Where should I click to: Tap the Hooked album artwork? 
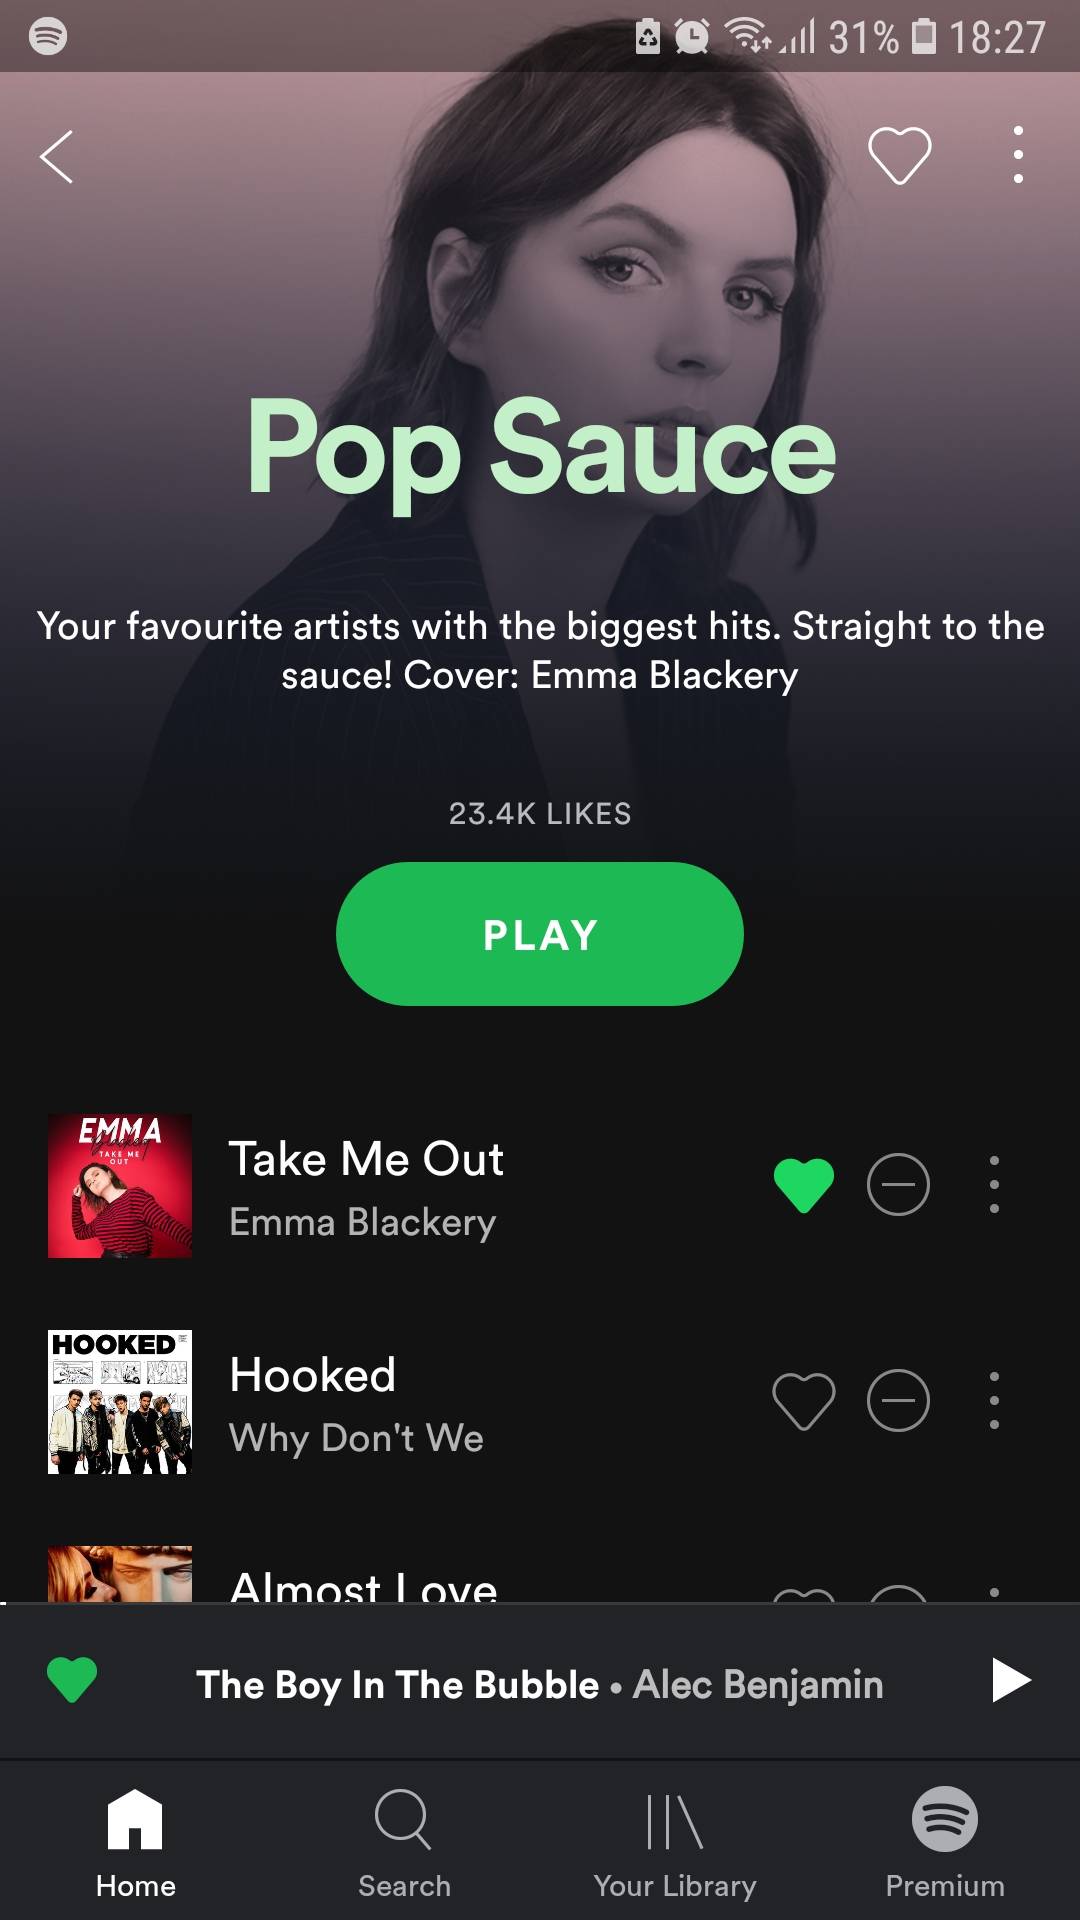[120, 1402]
